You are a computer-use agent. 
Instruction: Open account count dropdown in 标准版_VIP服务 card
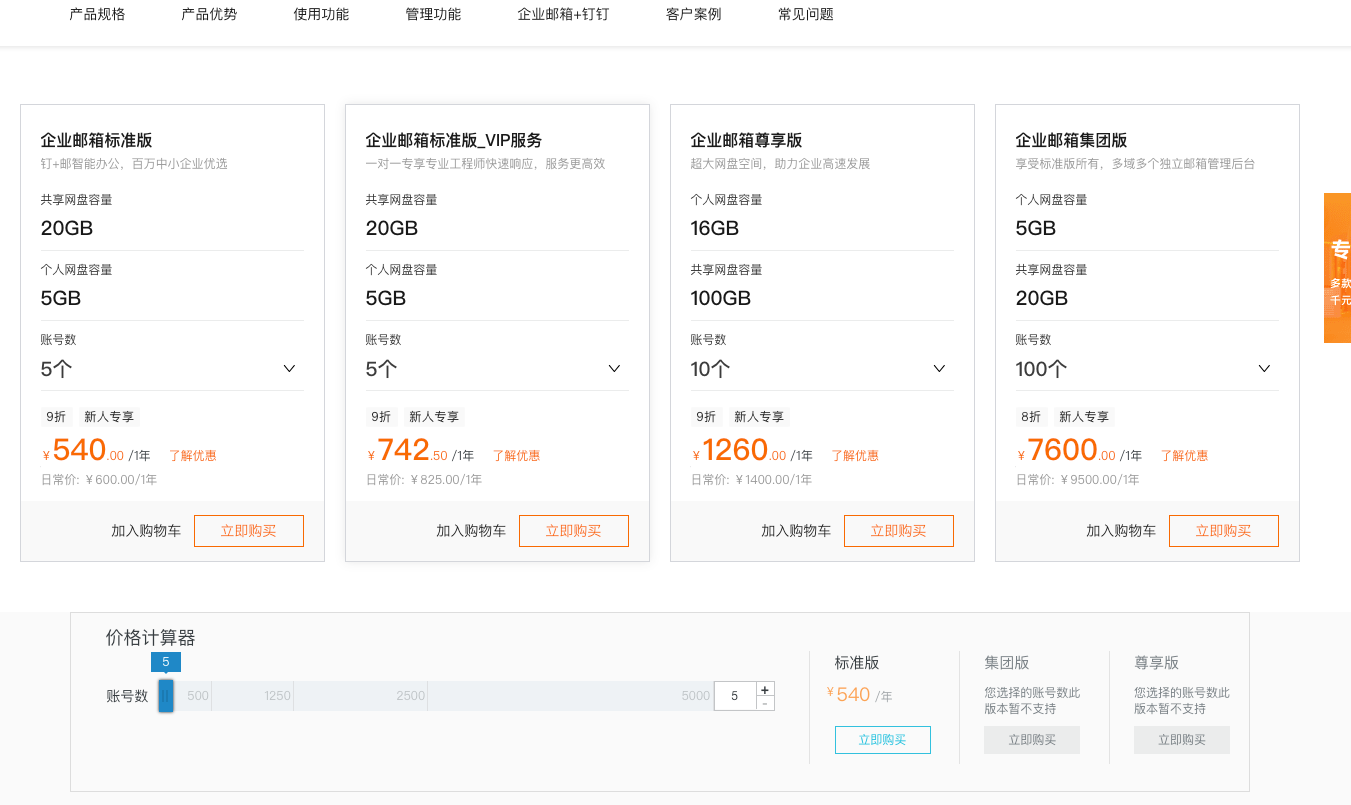pos(497,369)
